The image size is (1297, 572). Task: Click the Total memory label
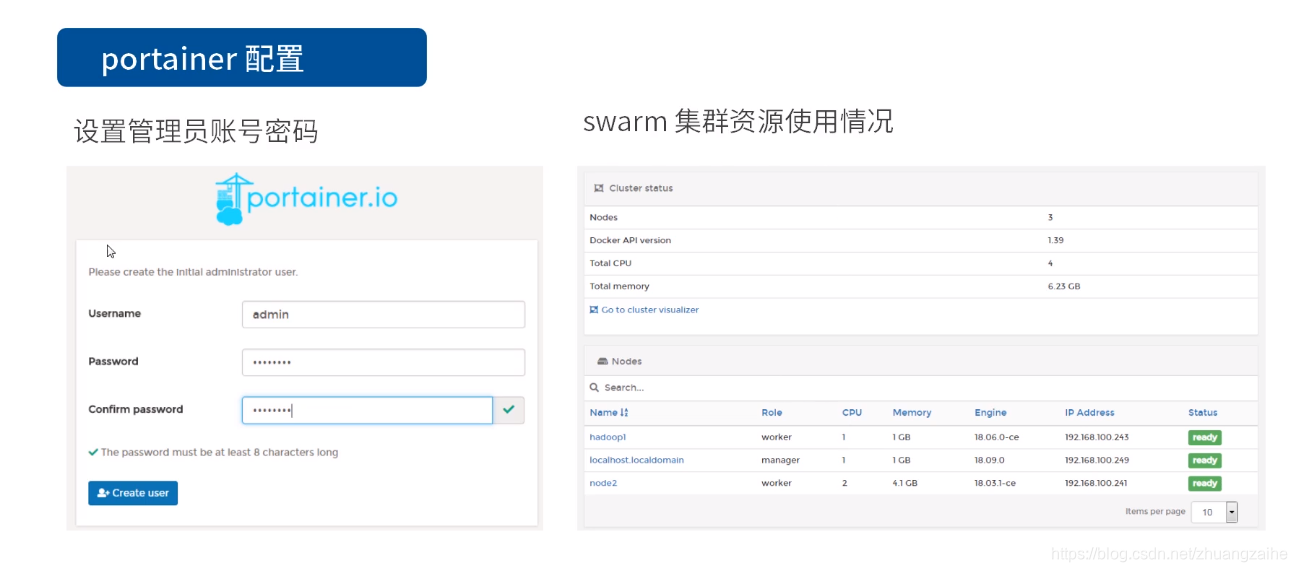click(619, 286)
